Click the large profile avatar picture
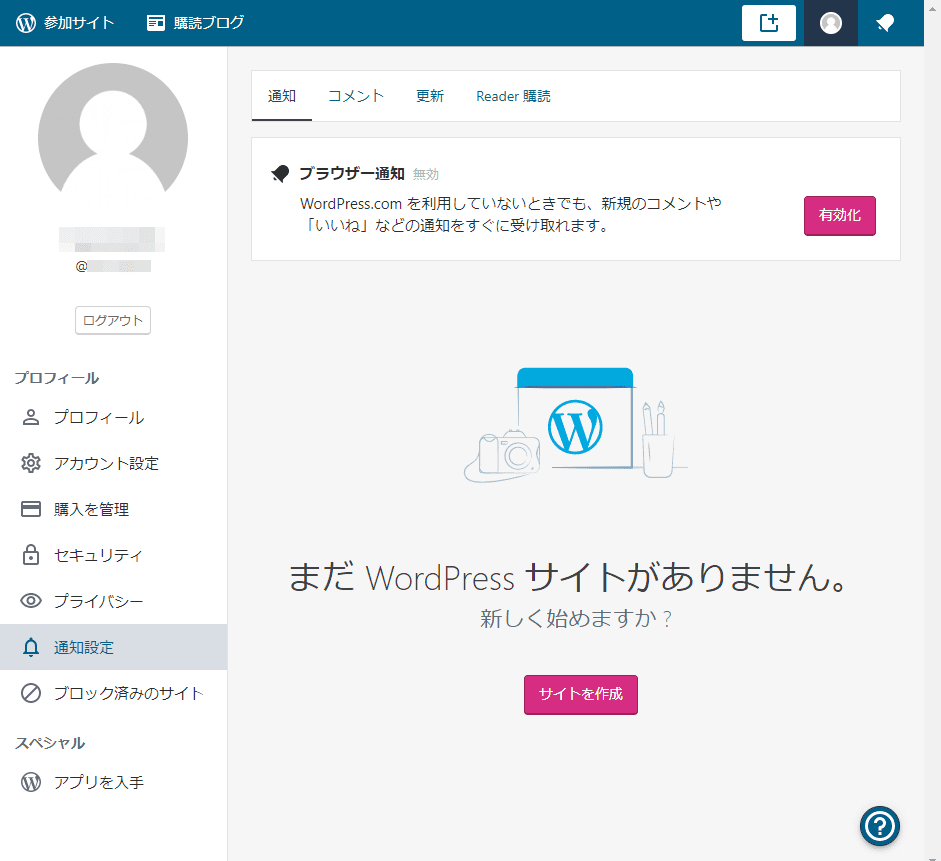 pos(113,137)
